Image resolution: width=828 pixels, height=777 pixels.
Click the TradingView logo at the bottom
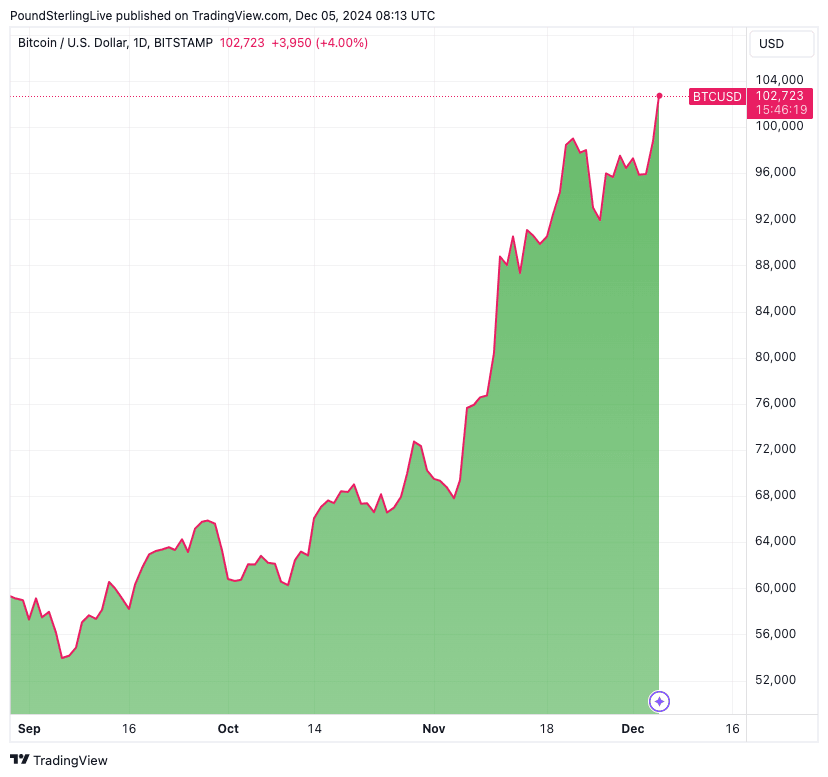58,760
